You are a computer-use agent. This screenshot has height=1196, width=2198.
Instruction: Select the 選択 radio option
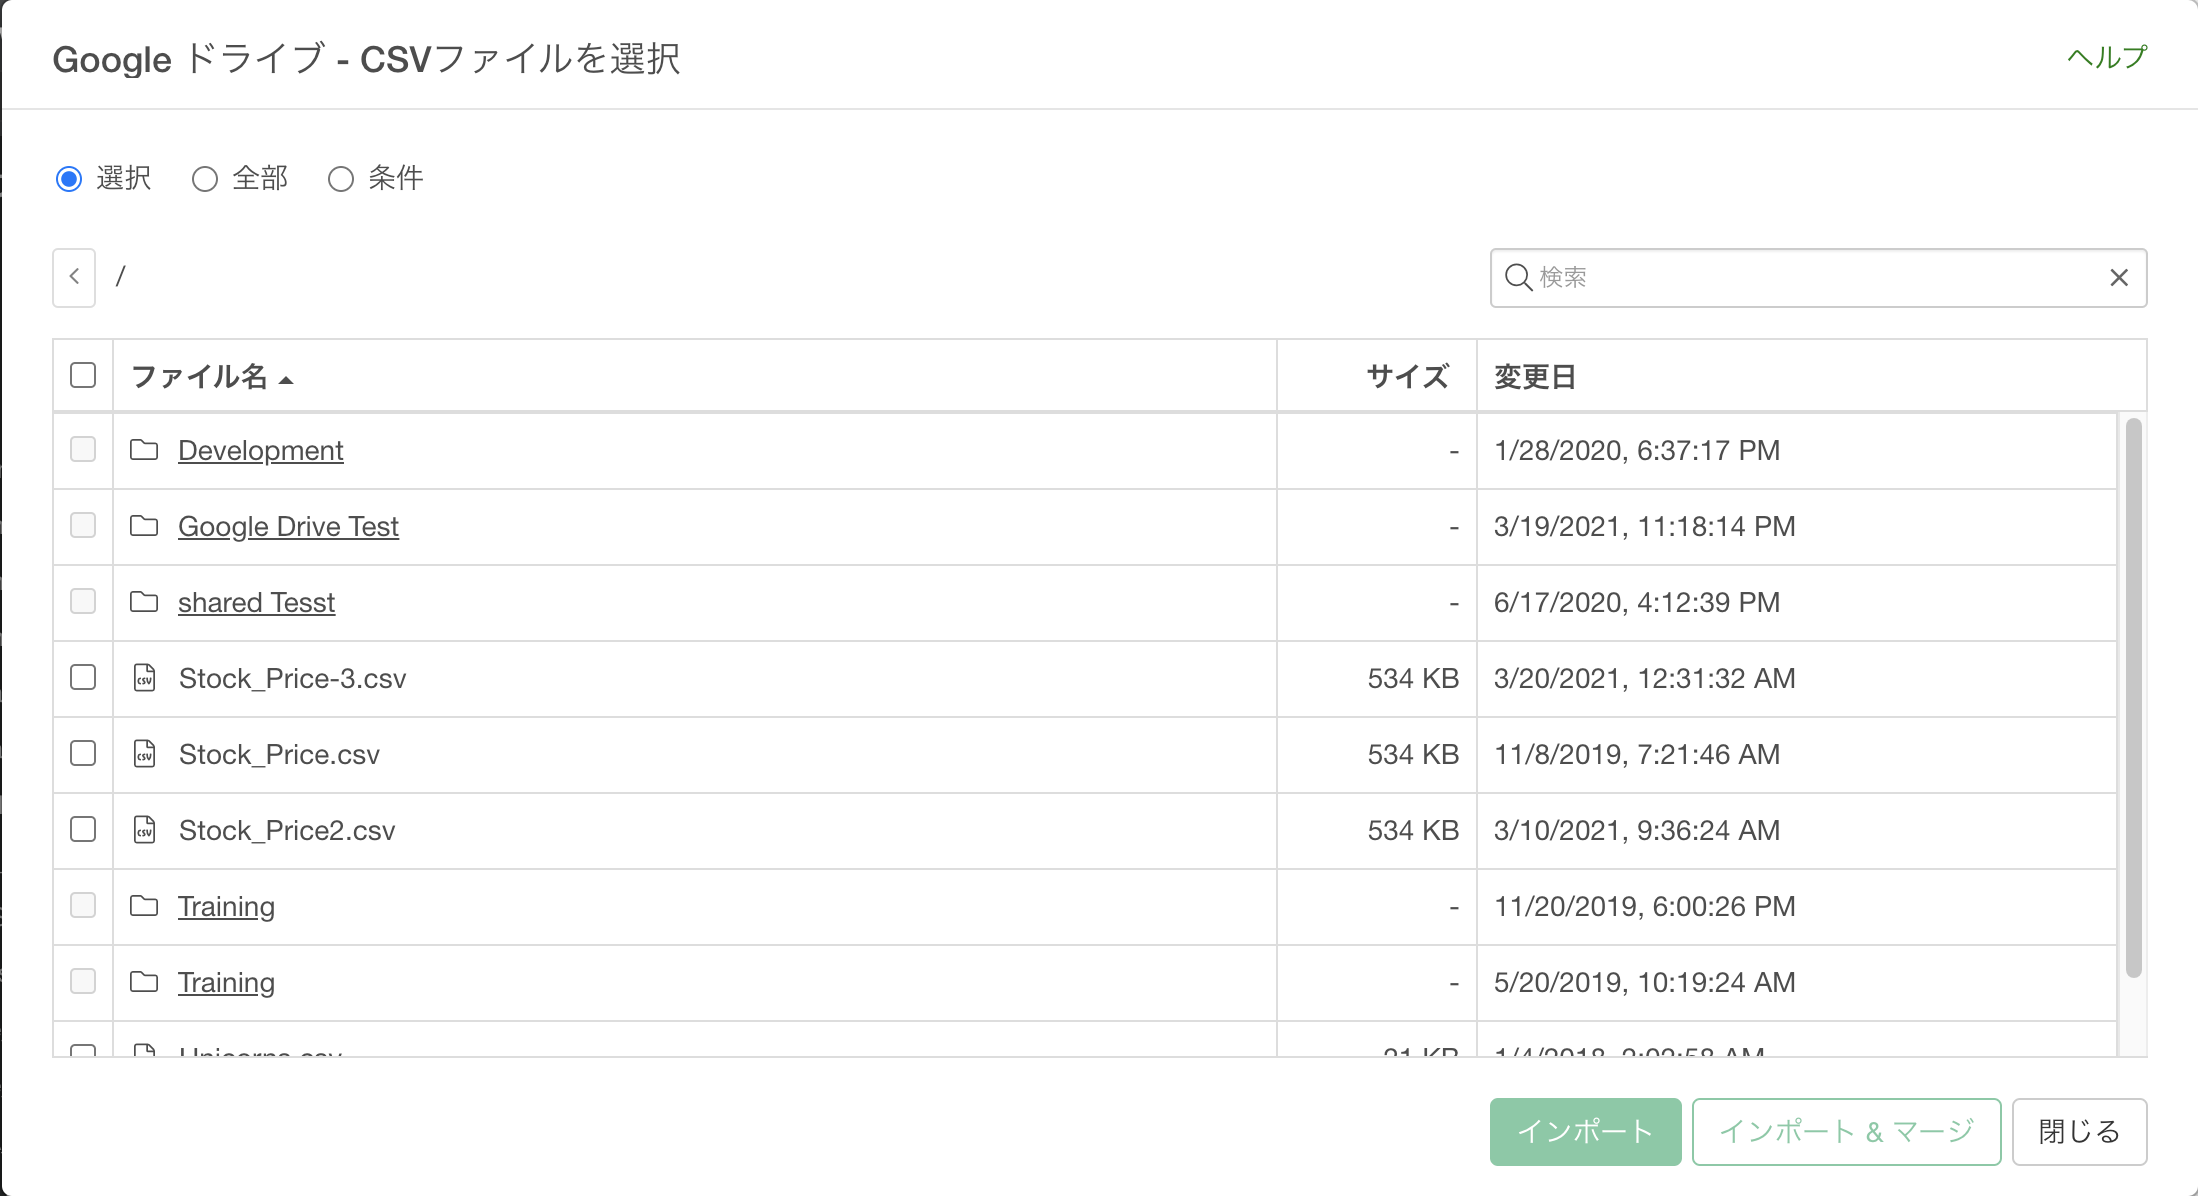[x=69, y=179]
